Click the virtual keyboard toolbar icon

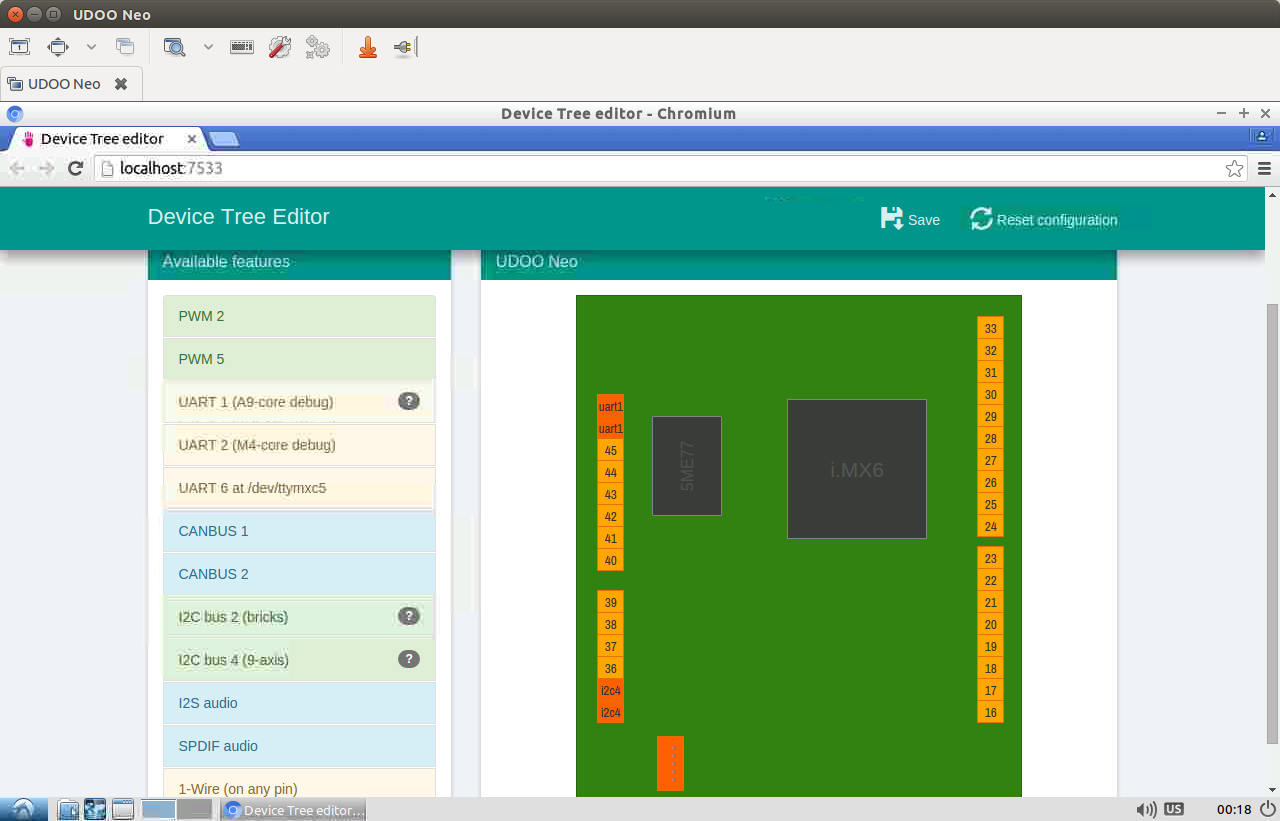[x=242, y=47]
